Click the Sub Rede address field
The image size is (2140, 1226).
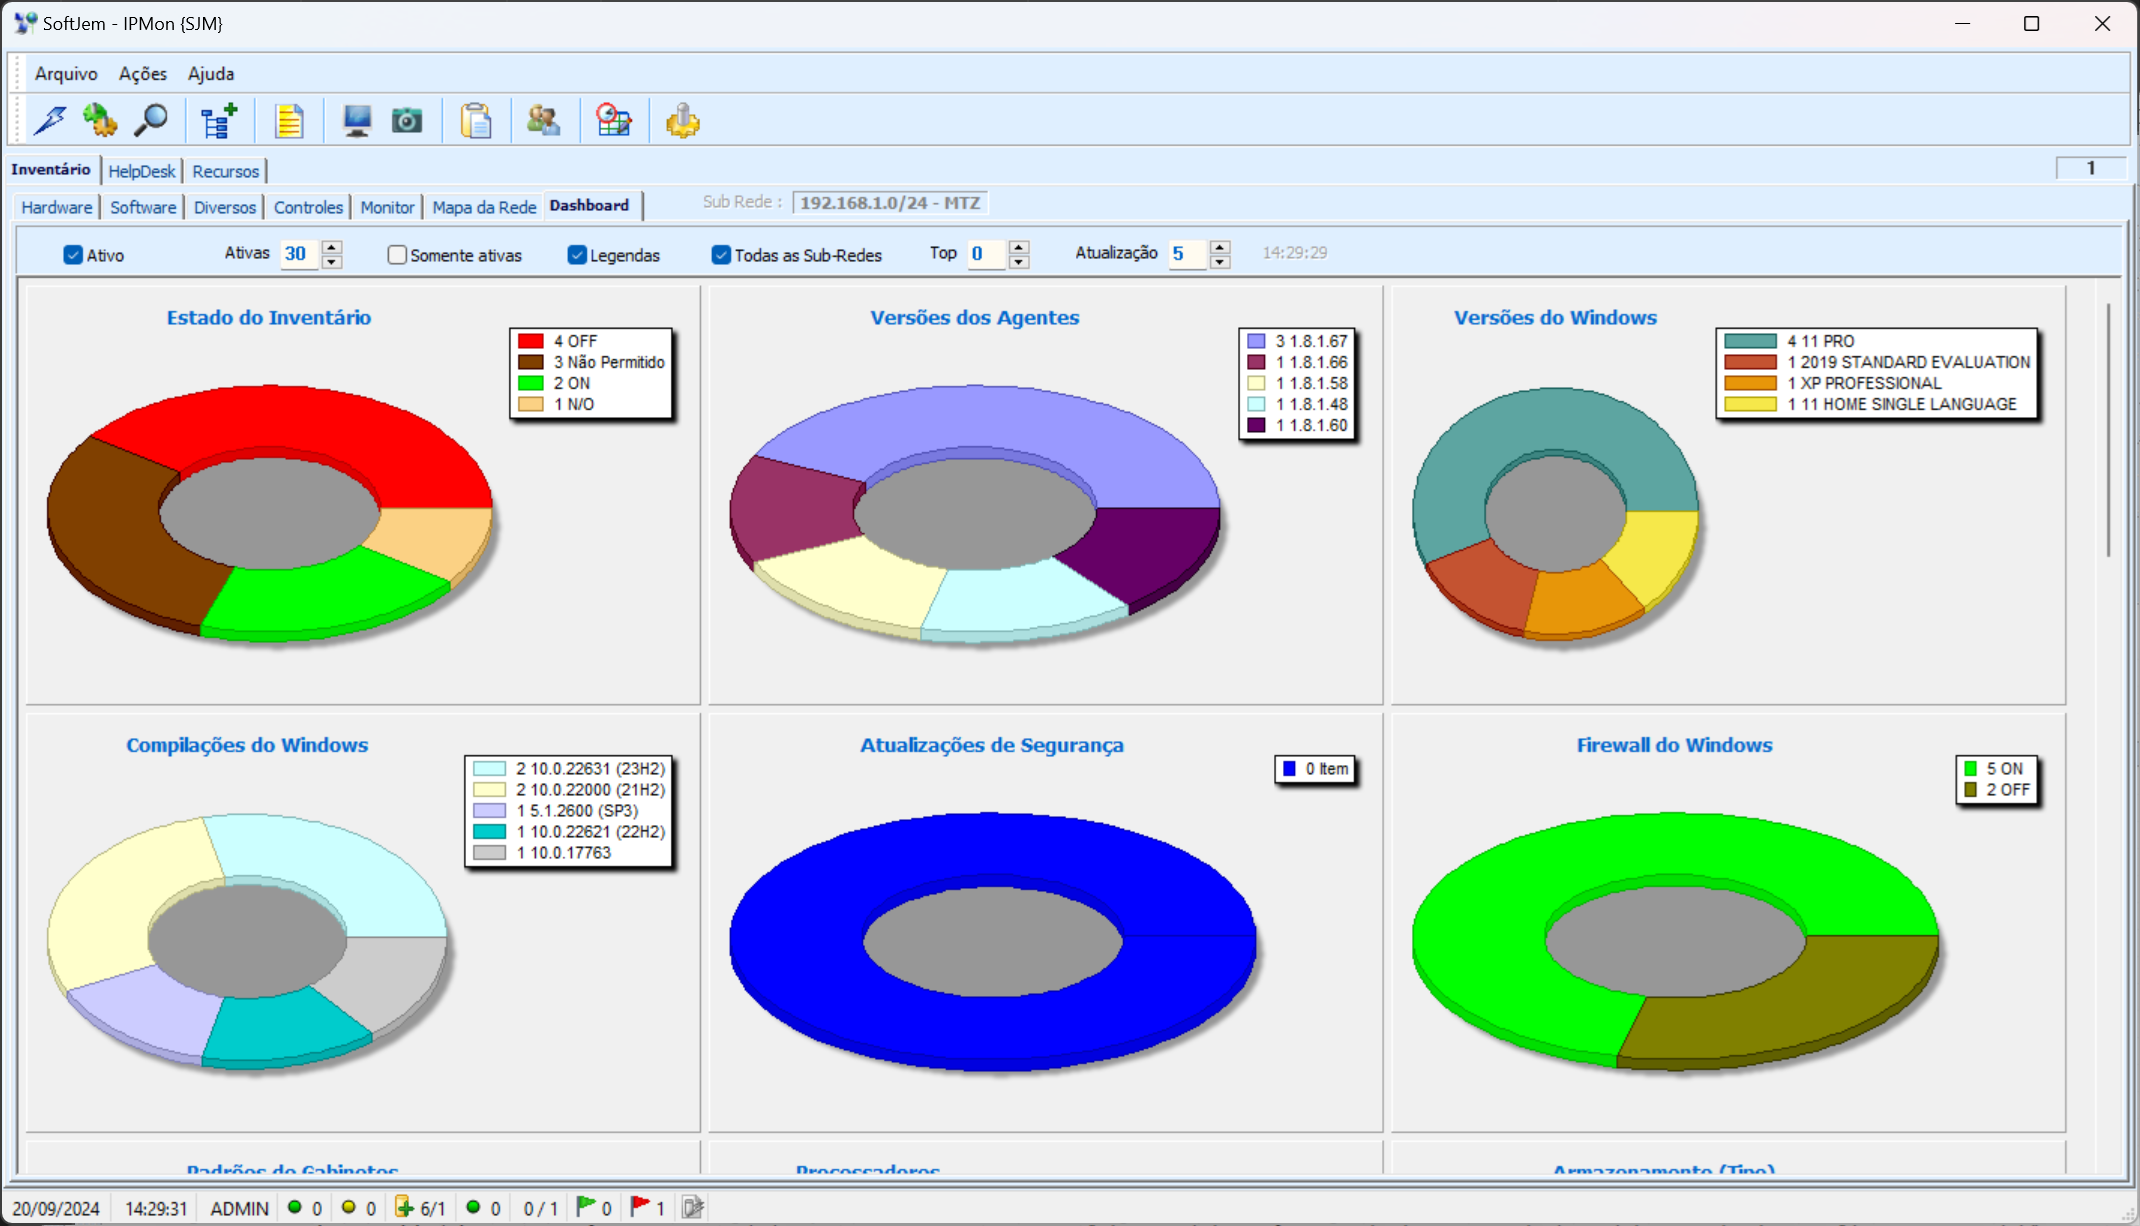coord(890,203)
